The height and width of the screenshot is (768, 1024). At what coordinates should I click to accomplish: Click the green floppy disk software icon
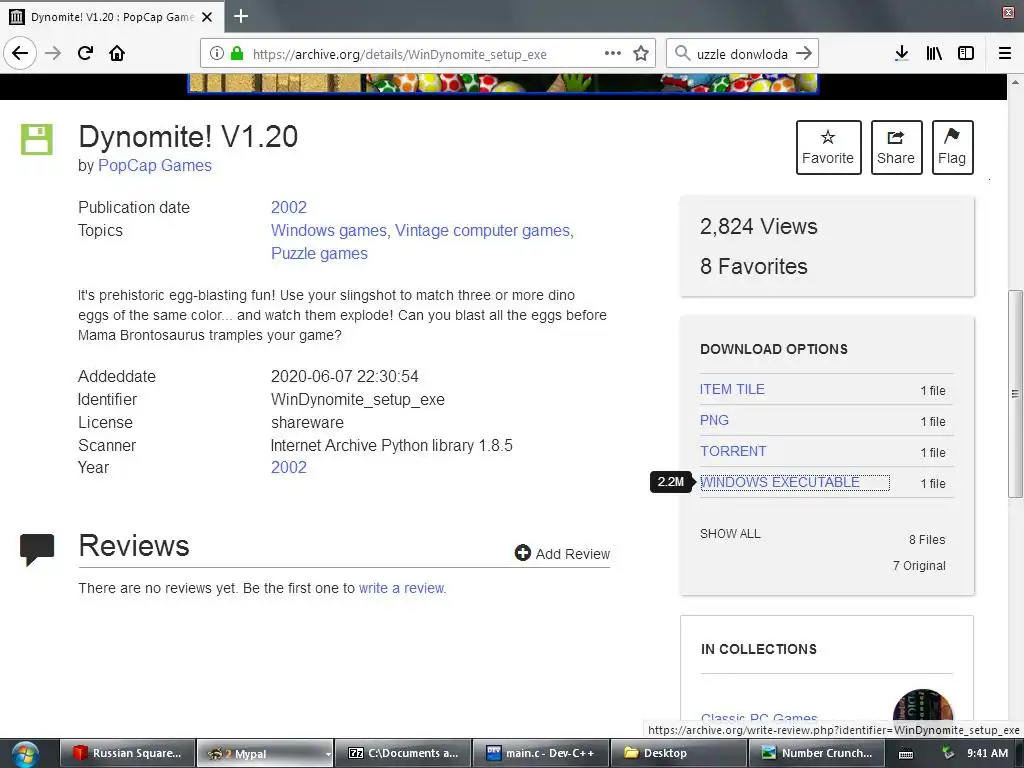click(37, 139)
